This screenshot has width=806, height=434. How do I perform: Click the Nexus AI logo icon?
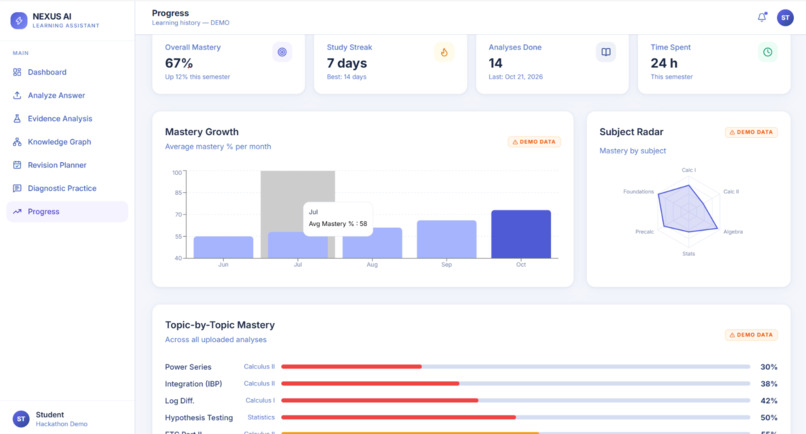19,21
